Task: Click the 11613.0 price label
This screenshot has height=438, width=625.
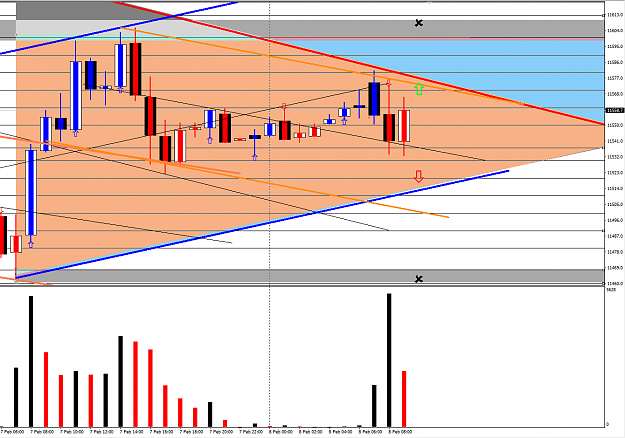Action: coord(615,15)
